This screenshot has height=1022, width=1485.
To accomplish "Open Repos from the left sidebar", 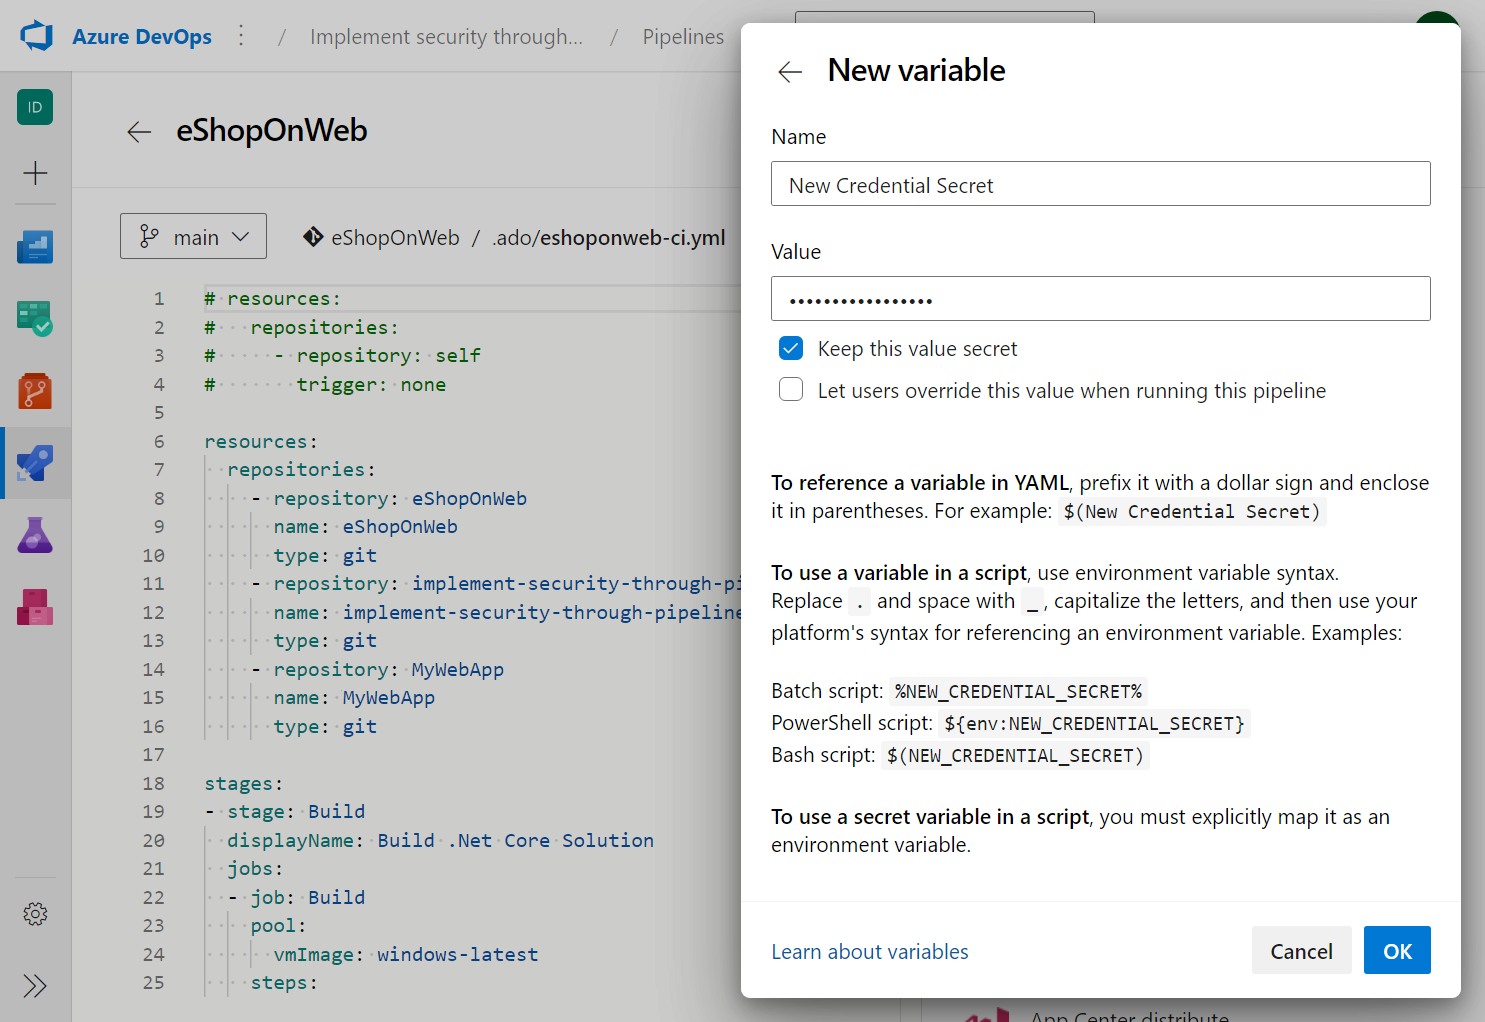I will pyautogui.click(x=35, y=391).
